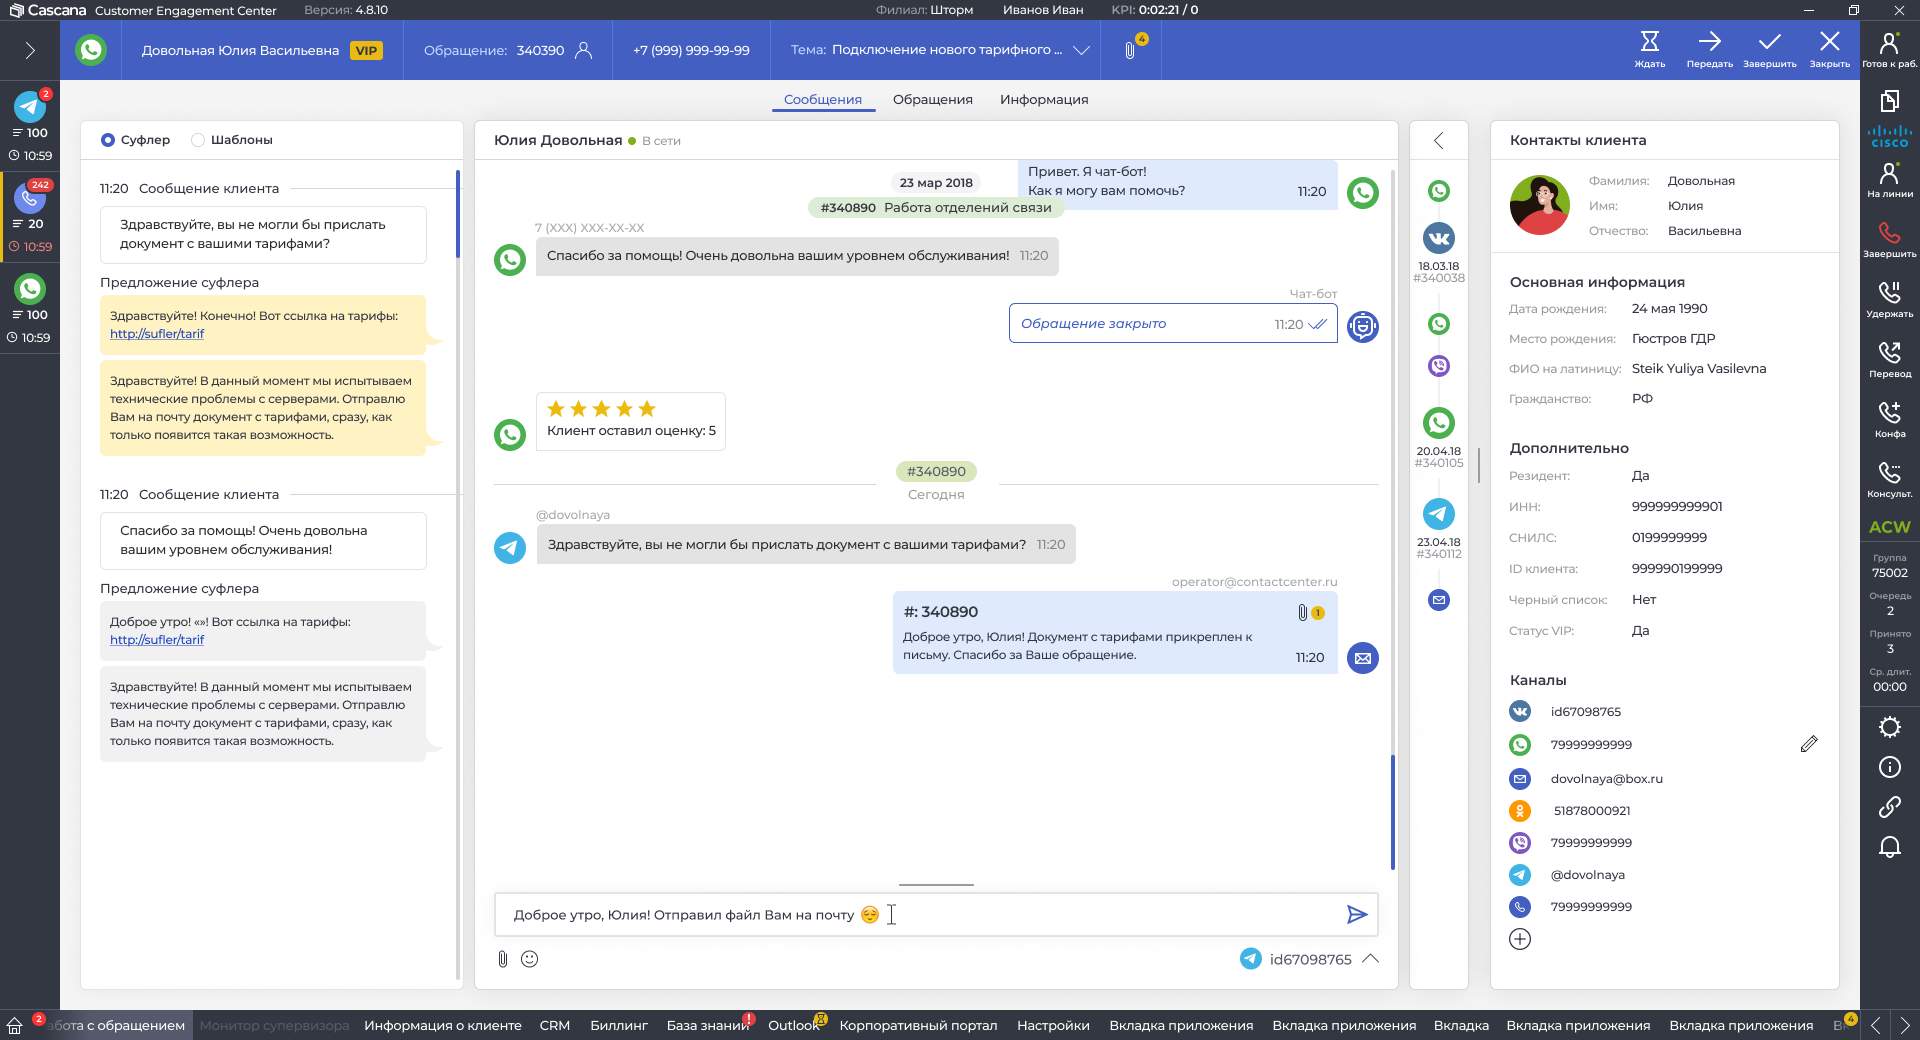Click the send message arrow icon
1920x1040 pixels.
click(x=1356, y=914)
